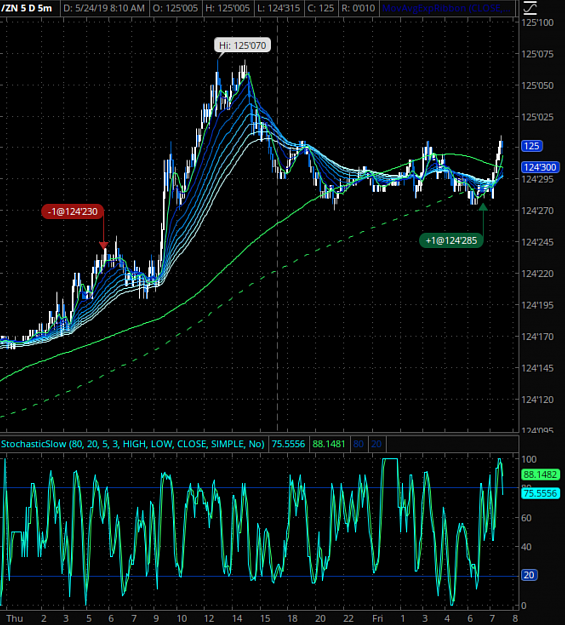Click the 124'220 price axis label
This screenshot has width=565, height=625.
[538, 274]
